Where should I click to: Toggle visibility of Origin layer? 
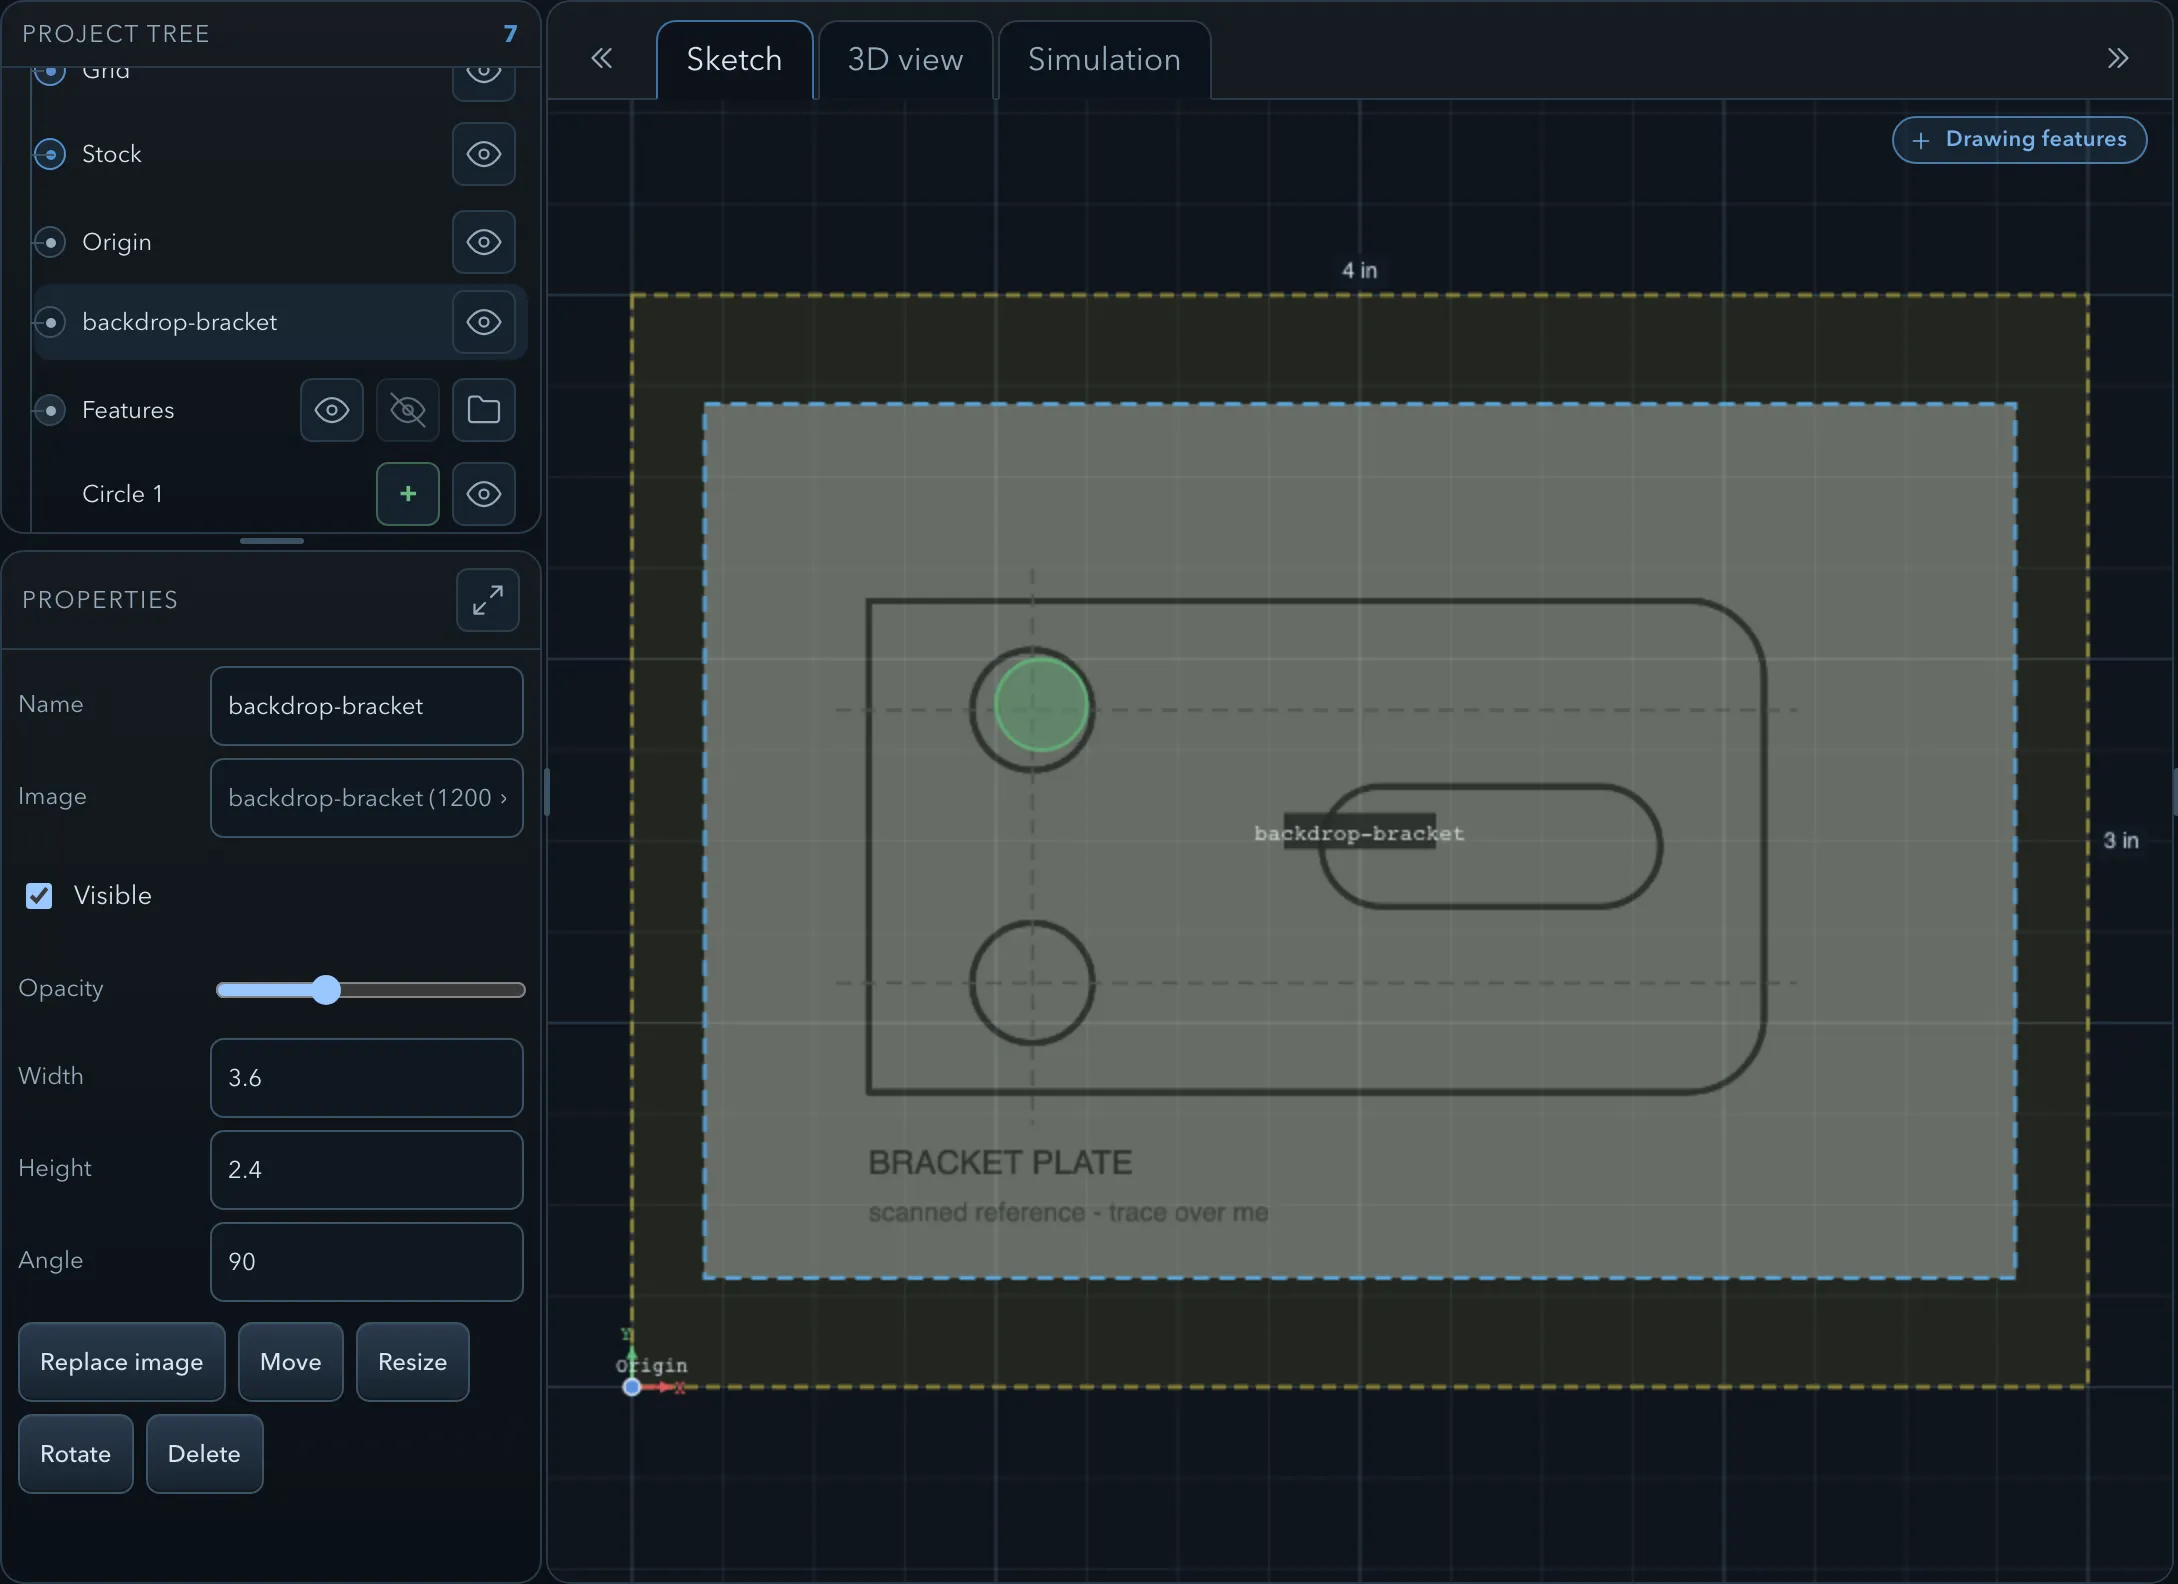484,242
